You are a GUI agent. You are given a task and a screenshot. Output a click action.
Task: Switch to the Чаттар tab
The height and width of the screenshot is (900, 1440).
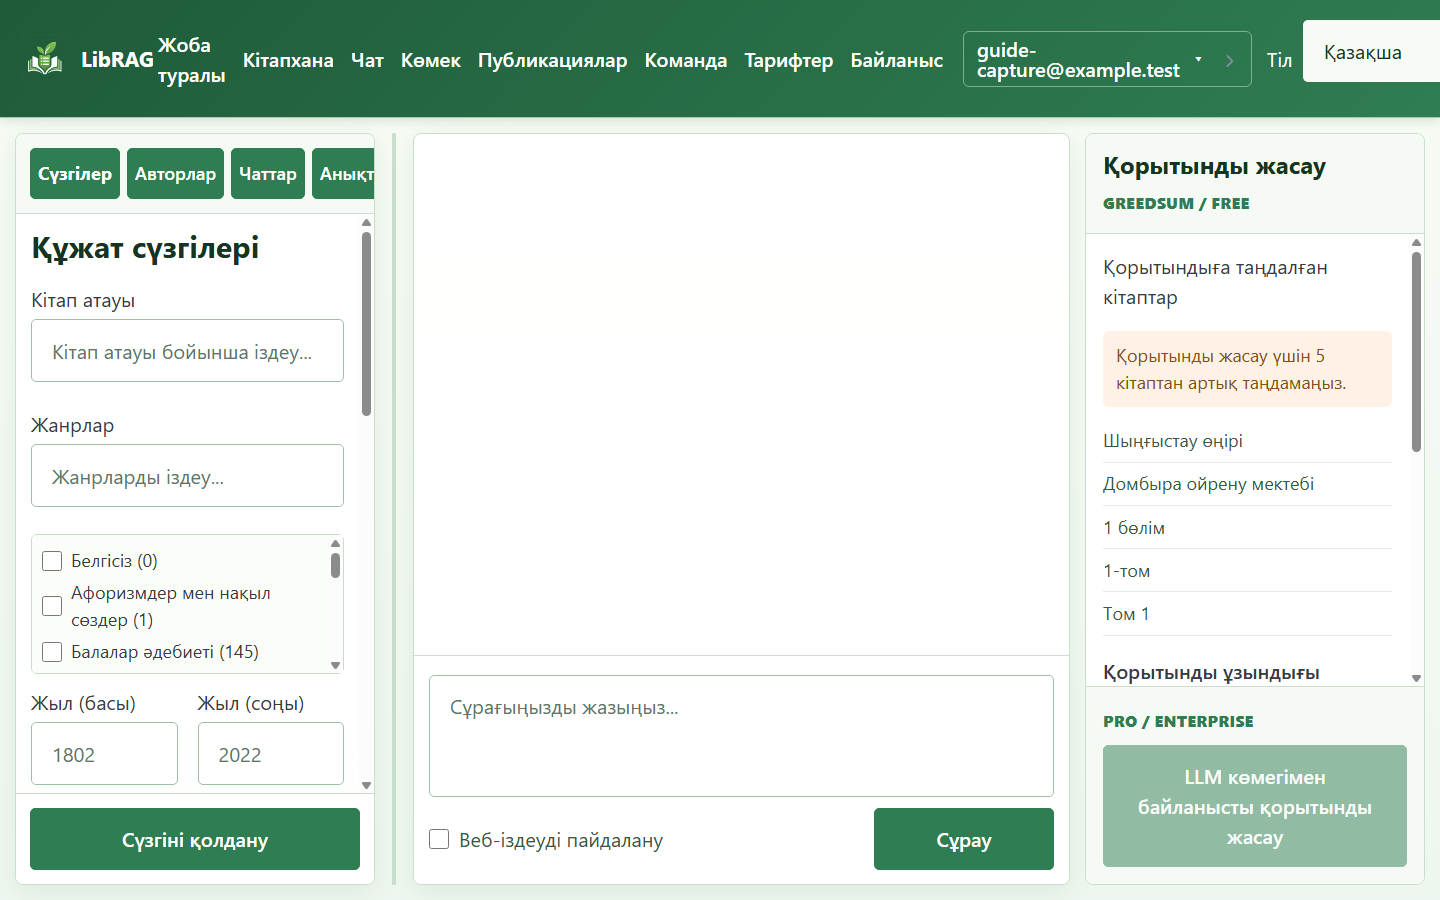tap(268, 174)
